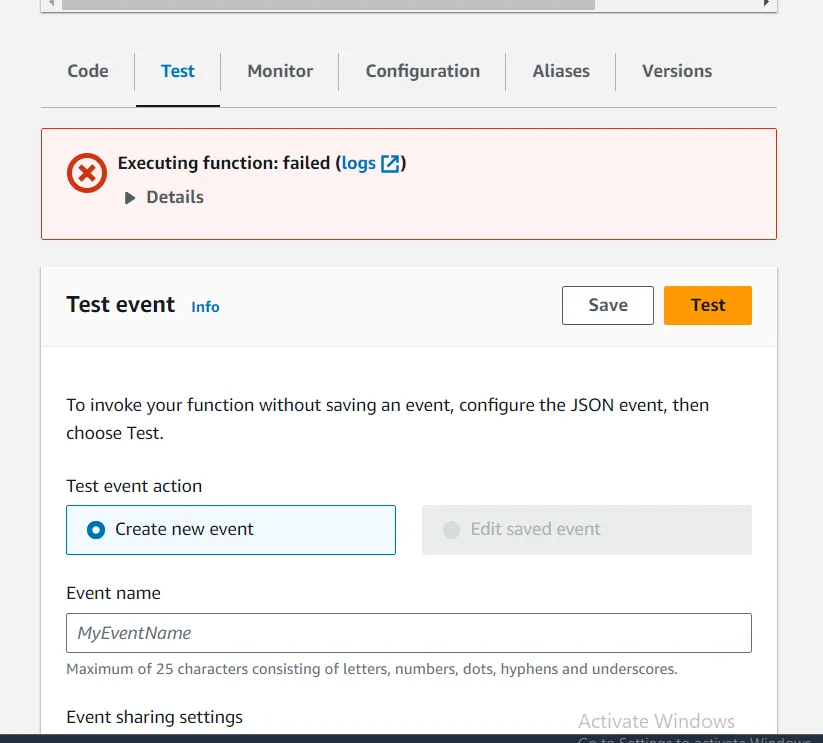Expand the Details disclosure triangle

130,198
